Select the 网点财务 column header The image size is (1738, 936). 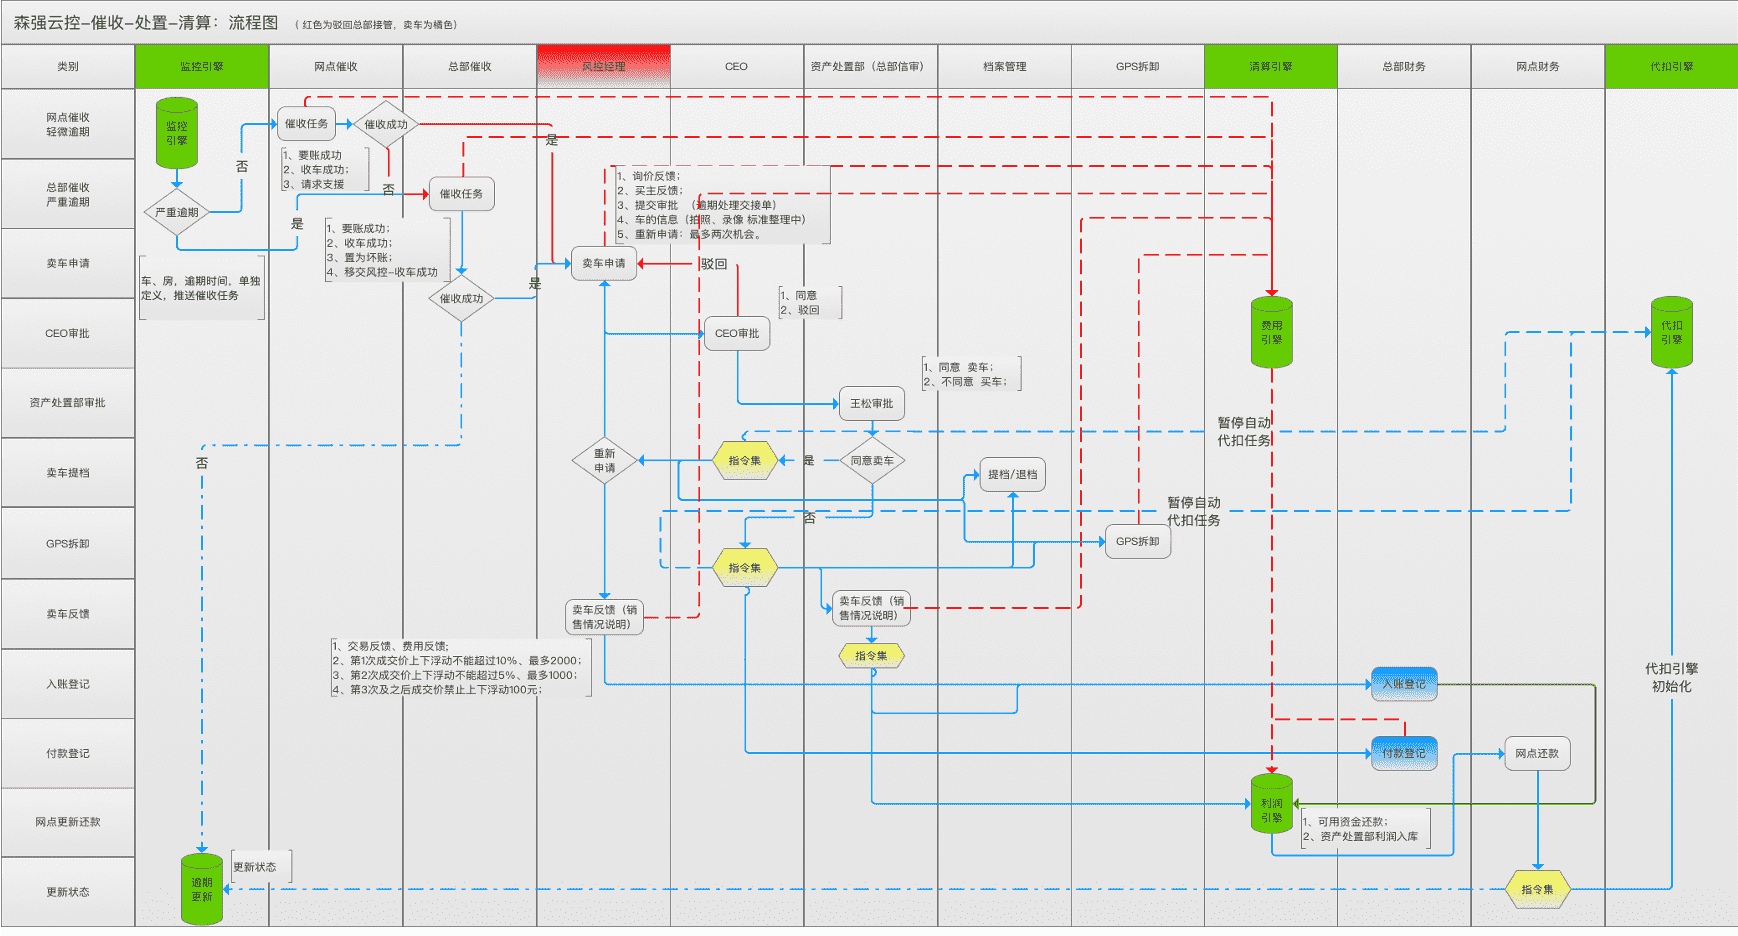click(1538, 66)
